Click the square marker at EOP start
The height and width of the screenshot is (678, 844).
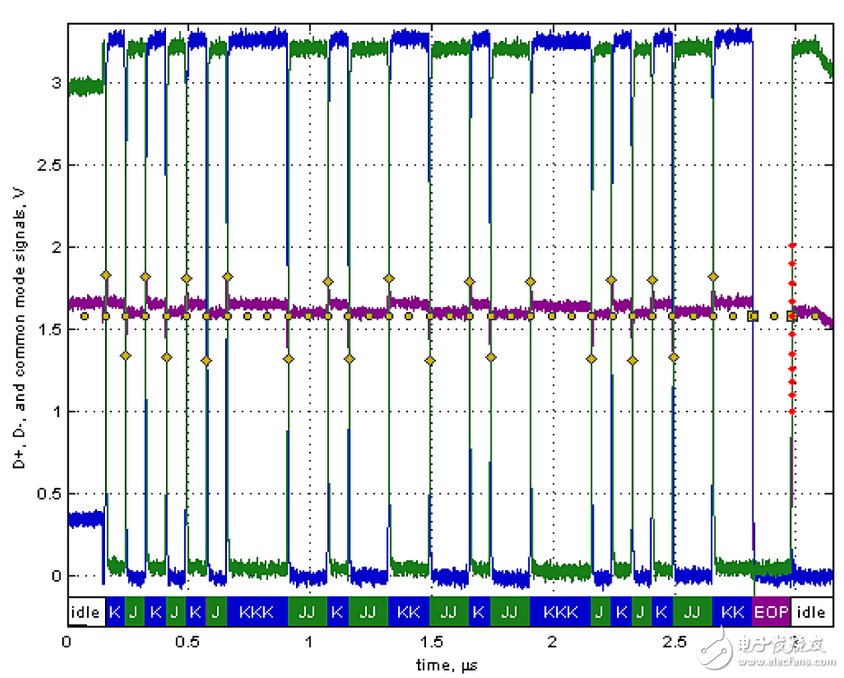point(754,316)
